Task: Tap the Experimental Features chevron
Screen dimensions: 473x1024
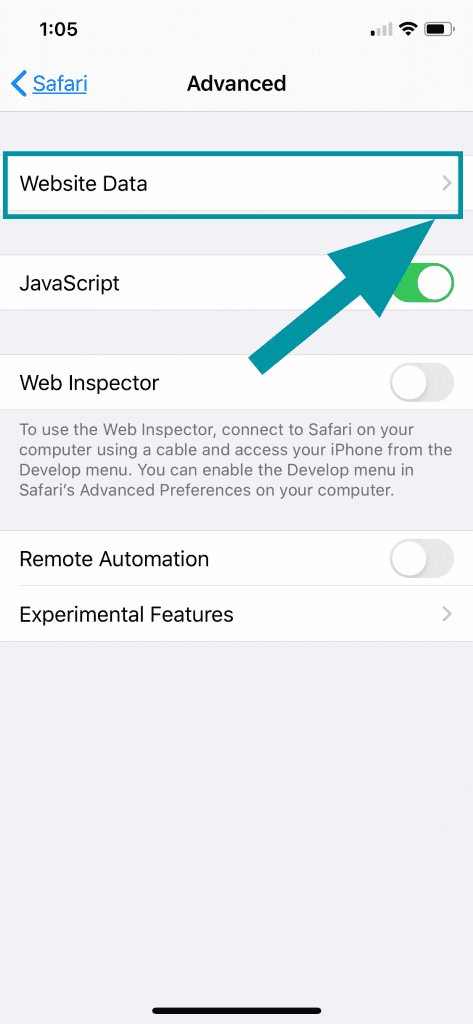Action: pos(447,614)
